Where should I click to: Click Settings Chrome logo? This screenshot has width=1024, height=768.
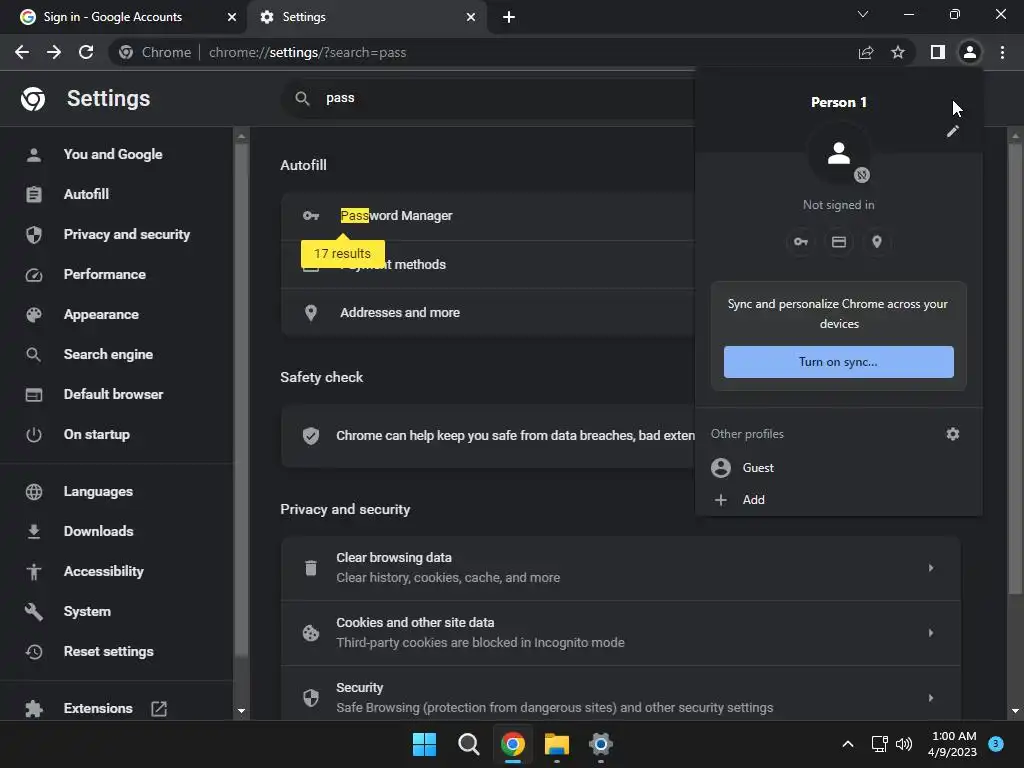[x=33, y=99]
